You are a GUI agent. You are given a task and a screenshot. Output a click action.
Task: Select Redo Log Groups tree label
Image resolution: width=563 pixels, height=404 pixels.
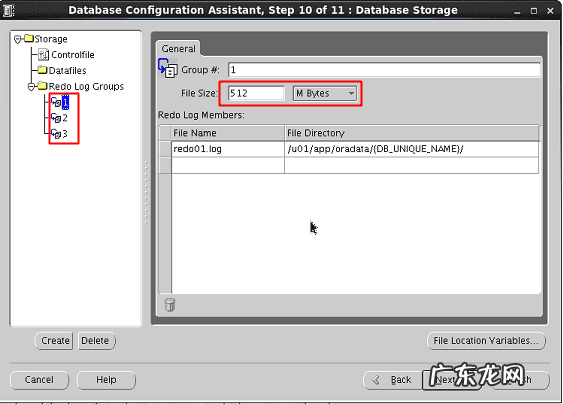(86, 86)
